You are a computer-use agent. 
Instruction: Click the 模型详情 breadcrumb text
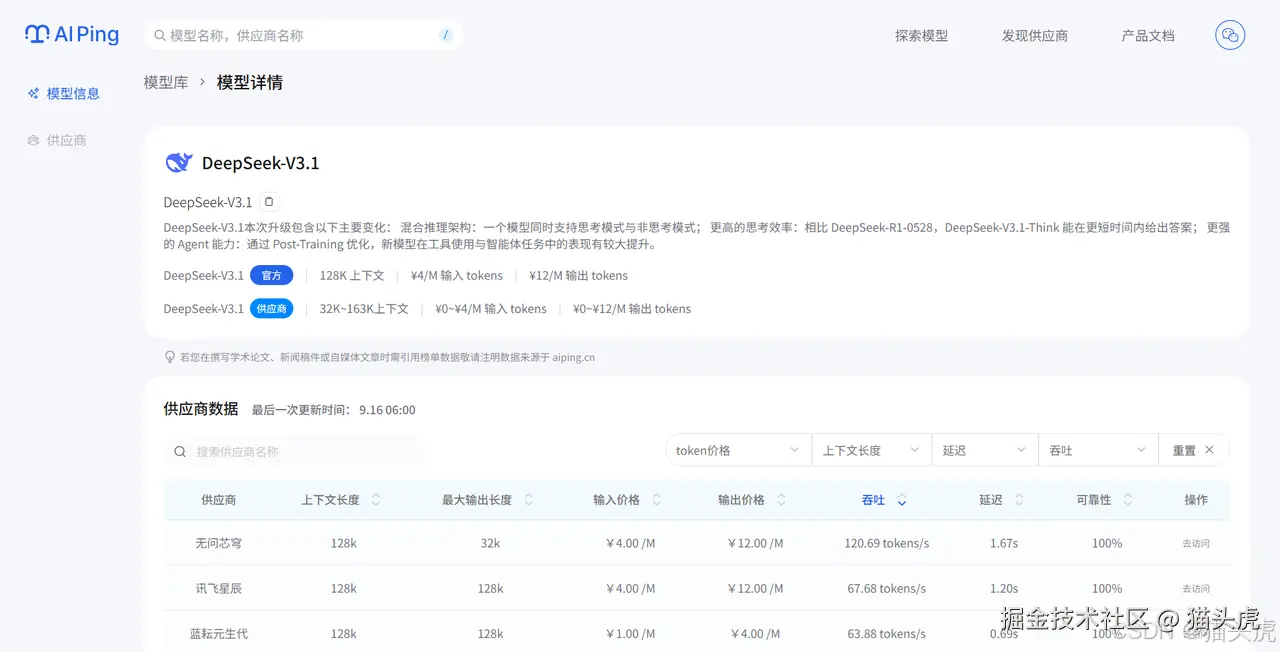tap(250, 83)
